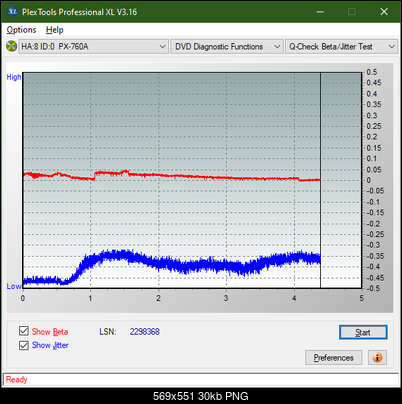The image size is (402, 404).
Task: Minimize the PlexTools window
Action: (320, 12)
